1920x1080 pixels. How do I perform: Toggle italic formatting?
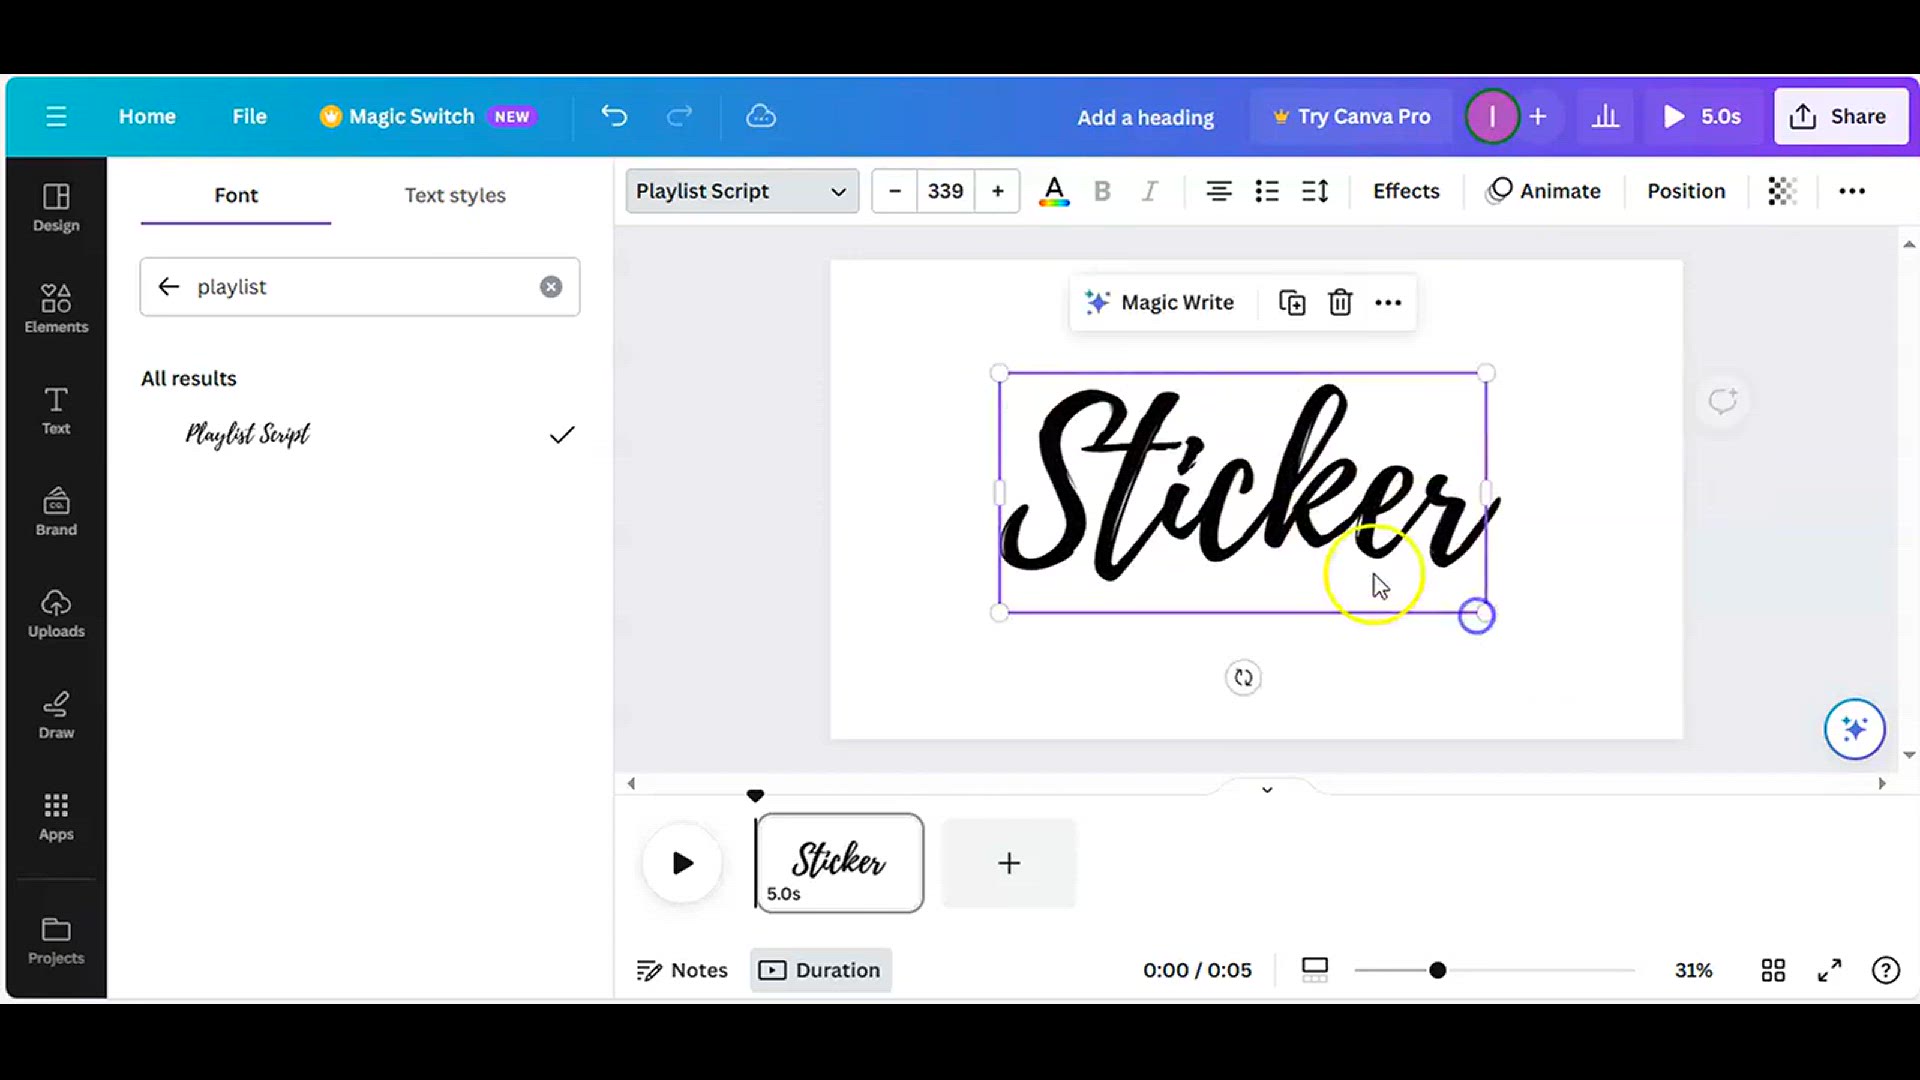point(1150,191)
